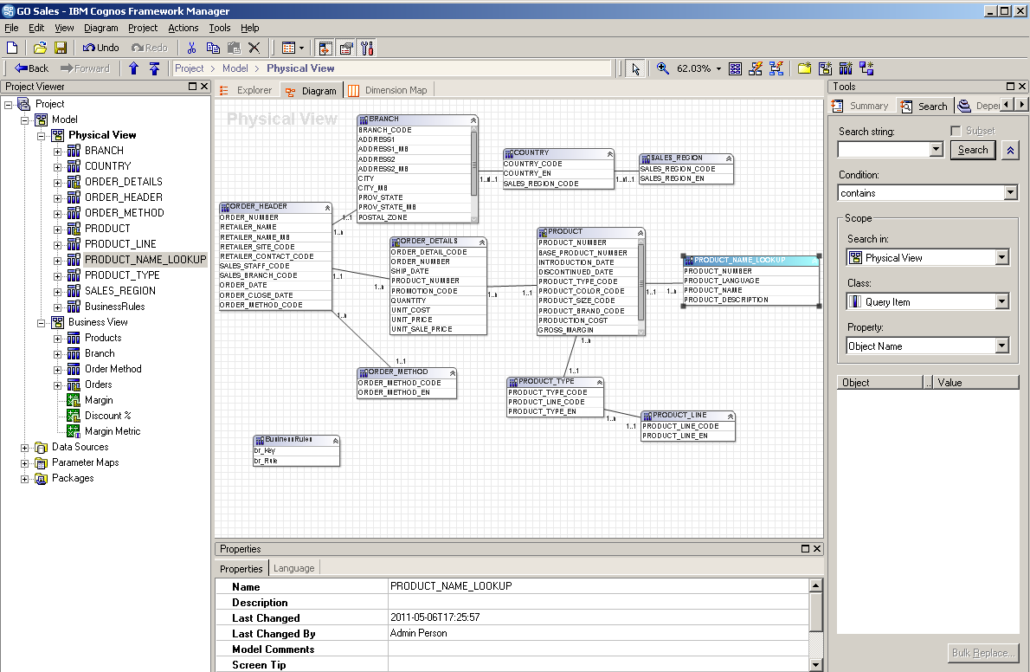Click the diagram grid settings icon
Screen dimensions: 1030x672
(736, 68)
